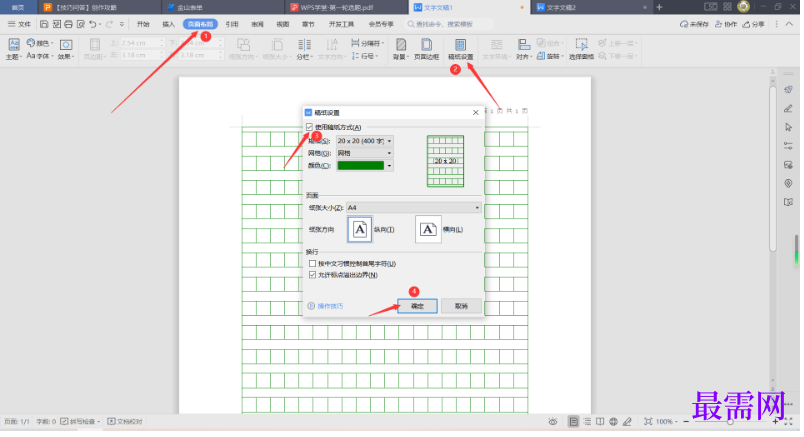The image size is (804, 437).
Task: Enable 按中文习惯控制首尾字符 checkbox
Action: (312, 263)
